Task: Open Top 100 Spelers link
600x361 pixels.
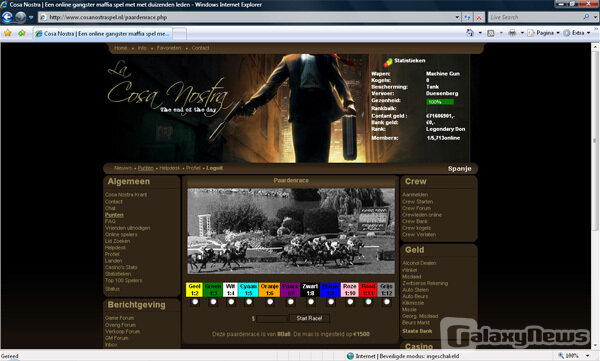Action: [x=124, y=281]
